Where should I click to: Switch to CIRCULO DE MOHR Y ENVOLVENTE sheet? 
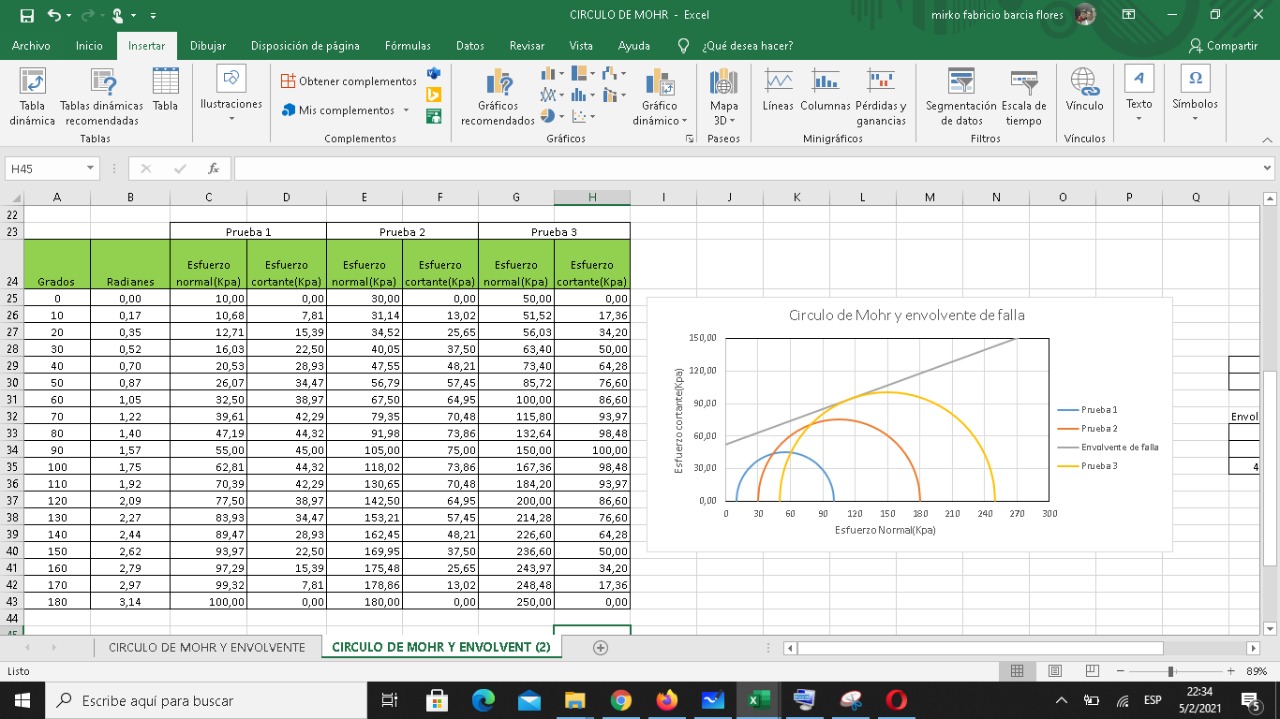tap(207, 647)
